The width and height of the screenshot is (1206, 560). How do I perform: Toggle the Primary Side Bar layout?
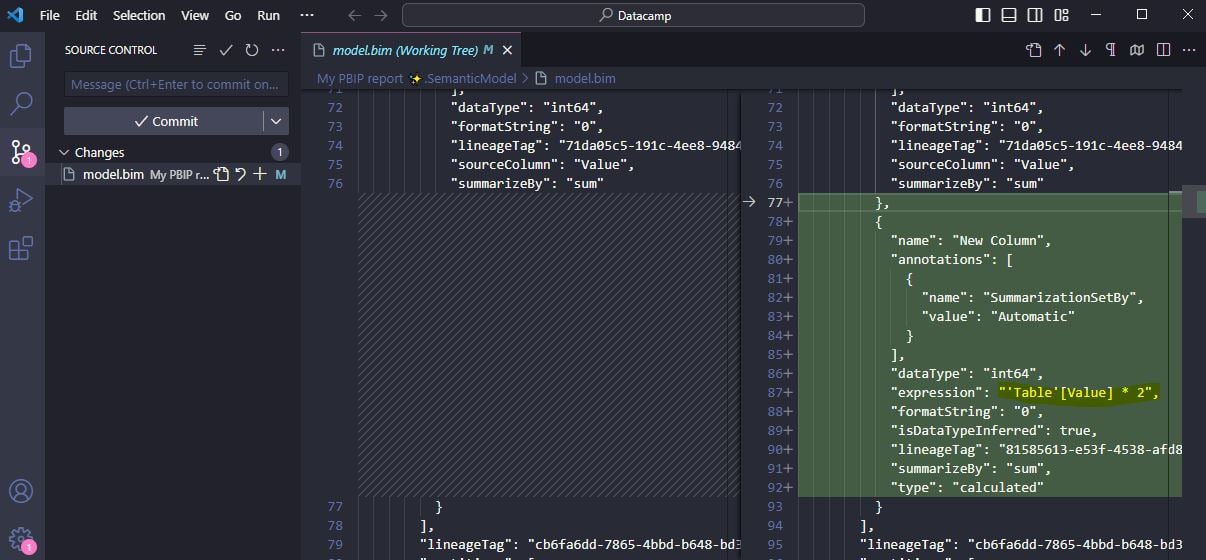point(983,15)
